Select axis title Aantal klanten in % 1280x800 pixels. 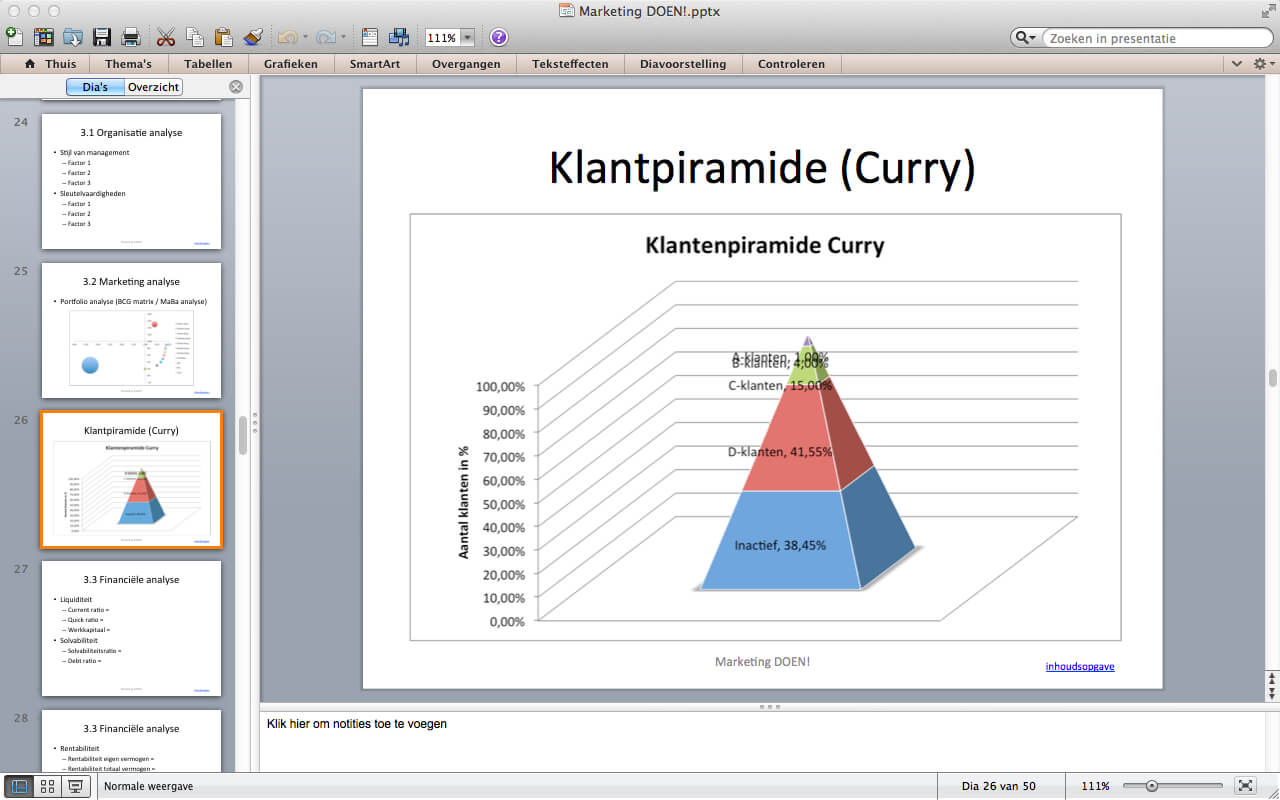tap(464, 501)
